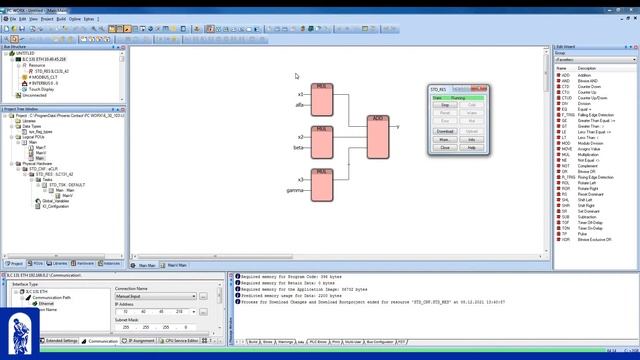This screenshot has height=360, width=640.
Task: Open the Extras menu
Action: [89, 19]
